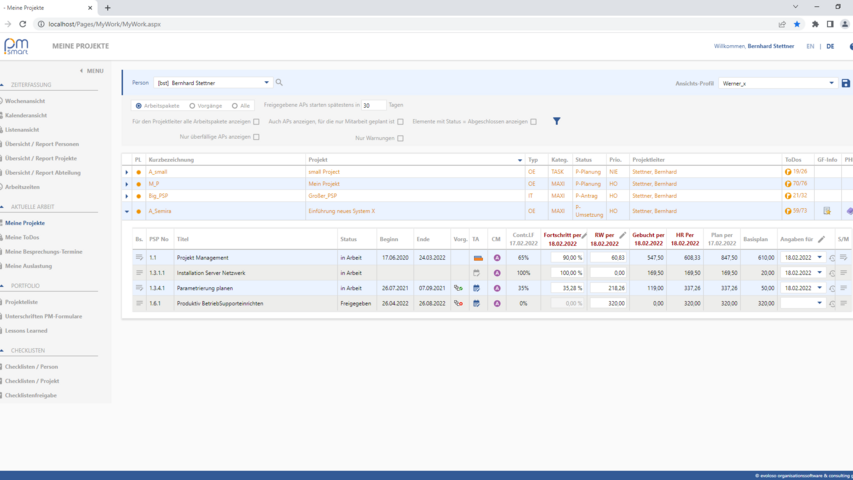Viewport: 853px width, 480px height.
Task: Click the Fortschritt field for Projekt Management
Action: coord(567,258)
